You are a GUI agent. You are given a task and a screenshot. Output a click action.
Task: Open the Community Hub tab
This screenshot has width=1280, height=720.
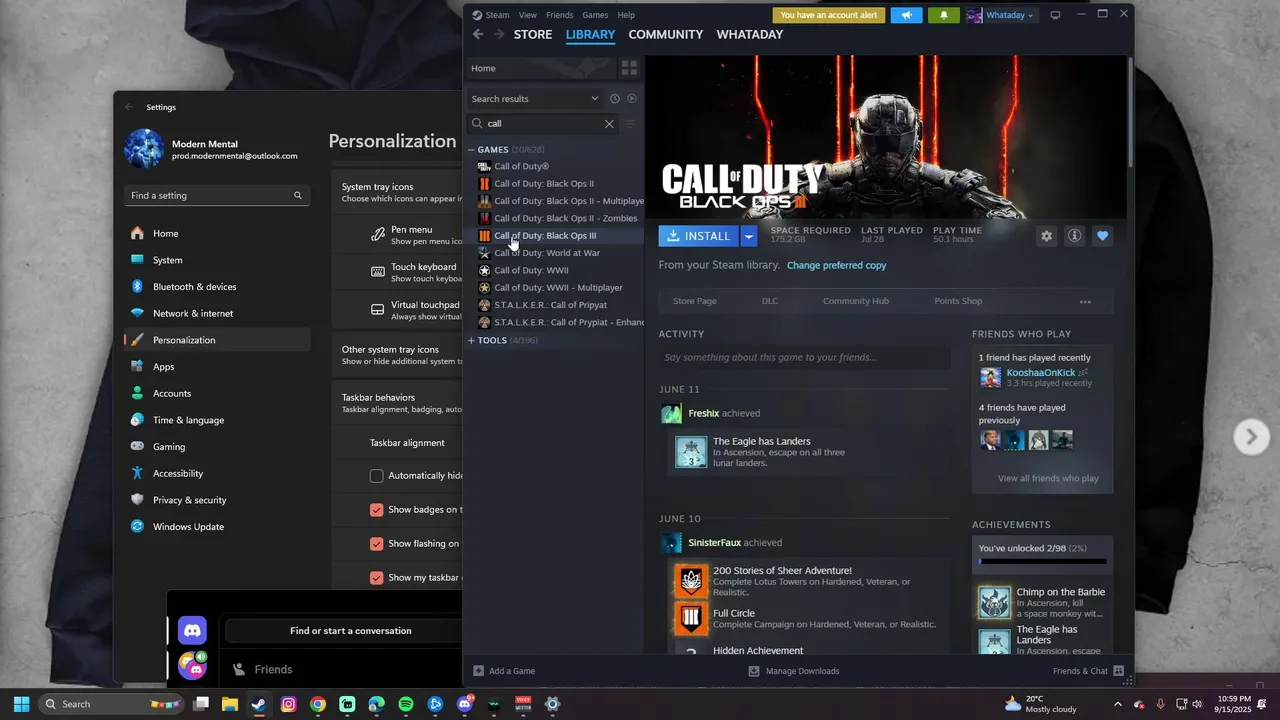[x=856, y=301]
